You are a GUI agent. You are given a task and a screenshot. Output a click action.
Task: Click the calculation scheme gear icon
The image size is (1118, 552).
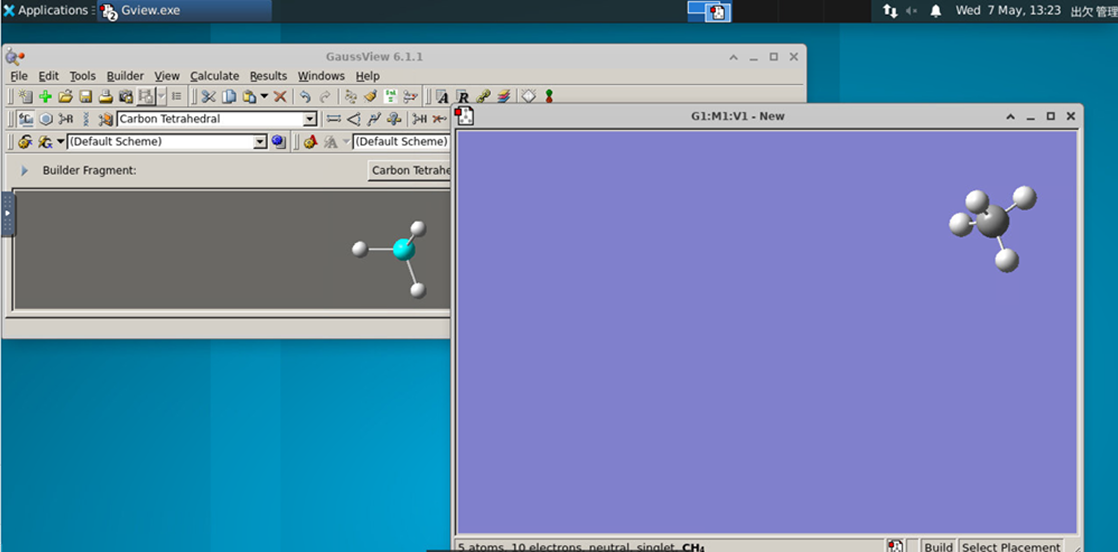pyautogui.click(x=26, y=142)
